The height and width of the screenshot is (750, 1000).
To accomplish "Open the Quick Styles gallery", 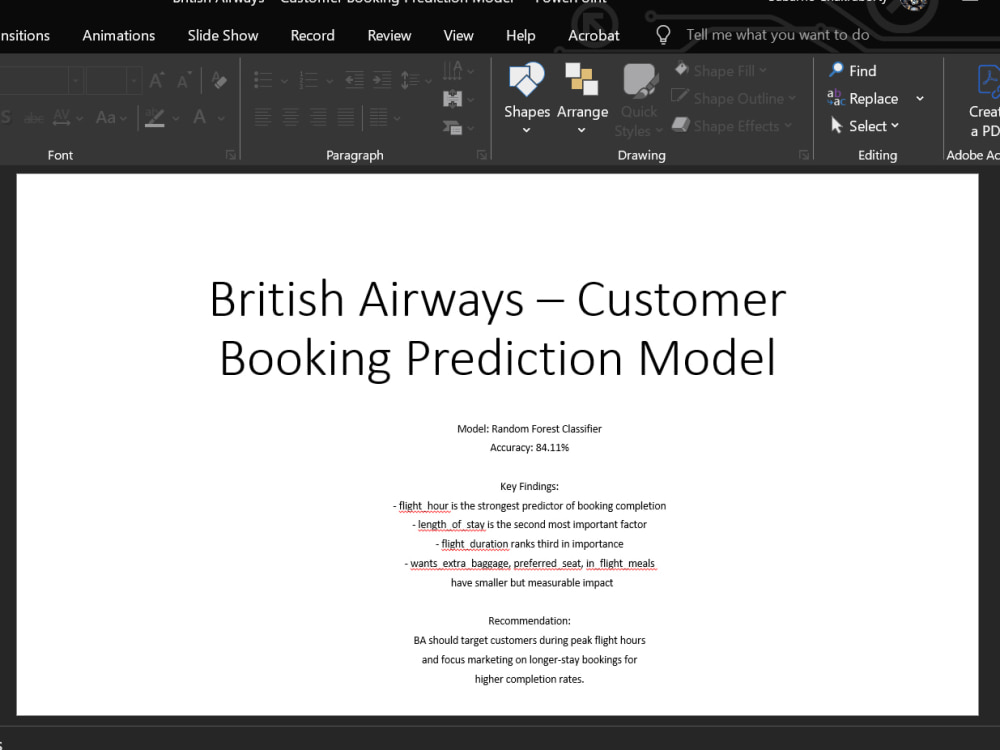I will [639, 100].
